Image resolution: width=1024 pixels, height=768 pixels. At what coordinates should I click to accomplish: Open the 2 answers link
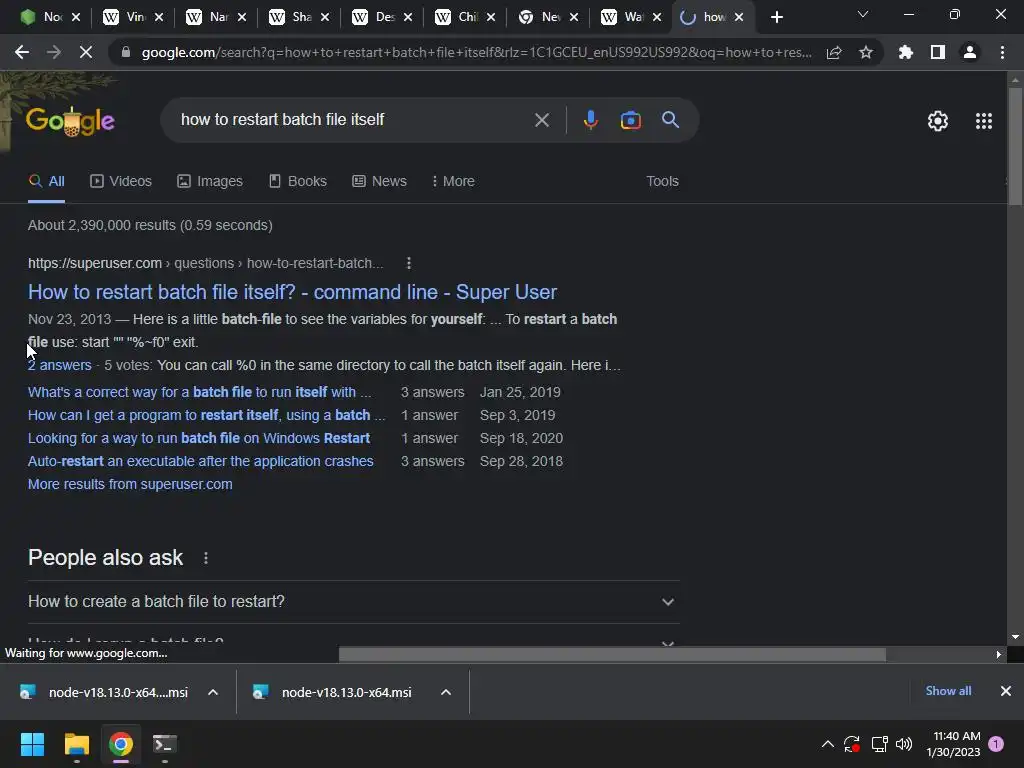[x=59, y=365]
